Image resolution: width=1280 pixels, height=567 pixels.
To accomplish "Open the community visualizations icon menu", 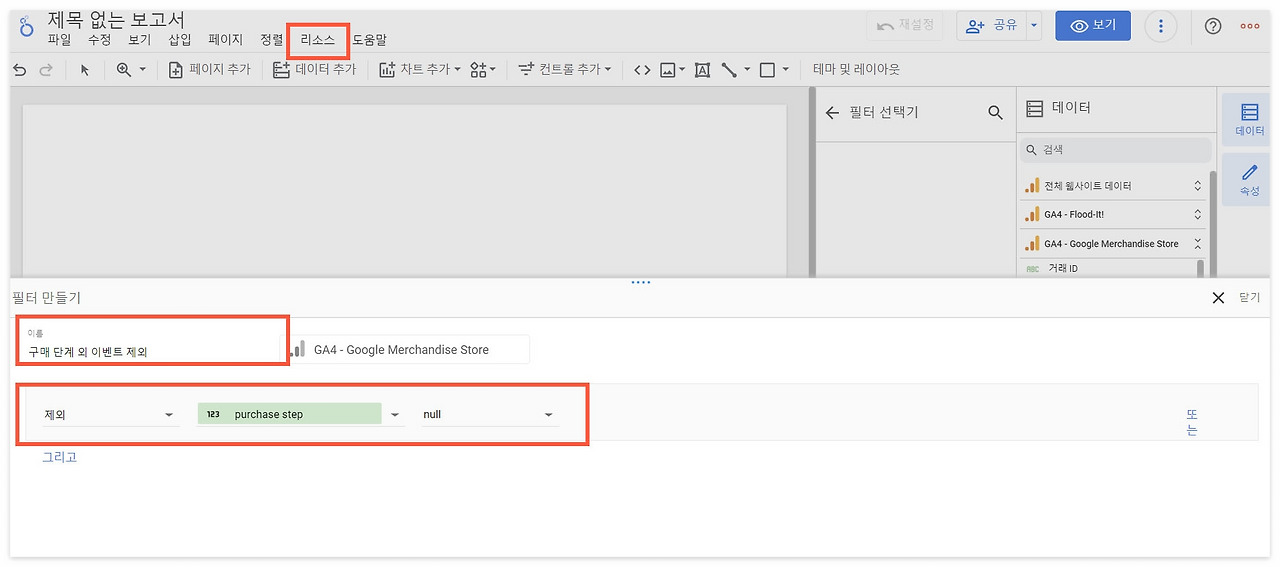I will click(483, 70).
